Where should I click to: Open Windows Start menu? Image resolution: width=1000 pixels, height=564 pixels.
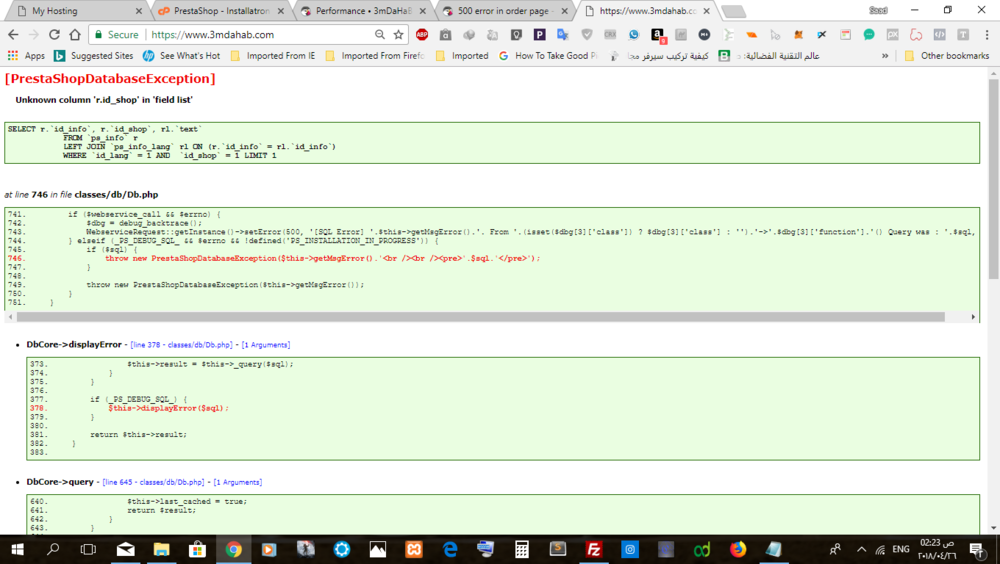click(x=17, y=549)
